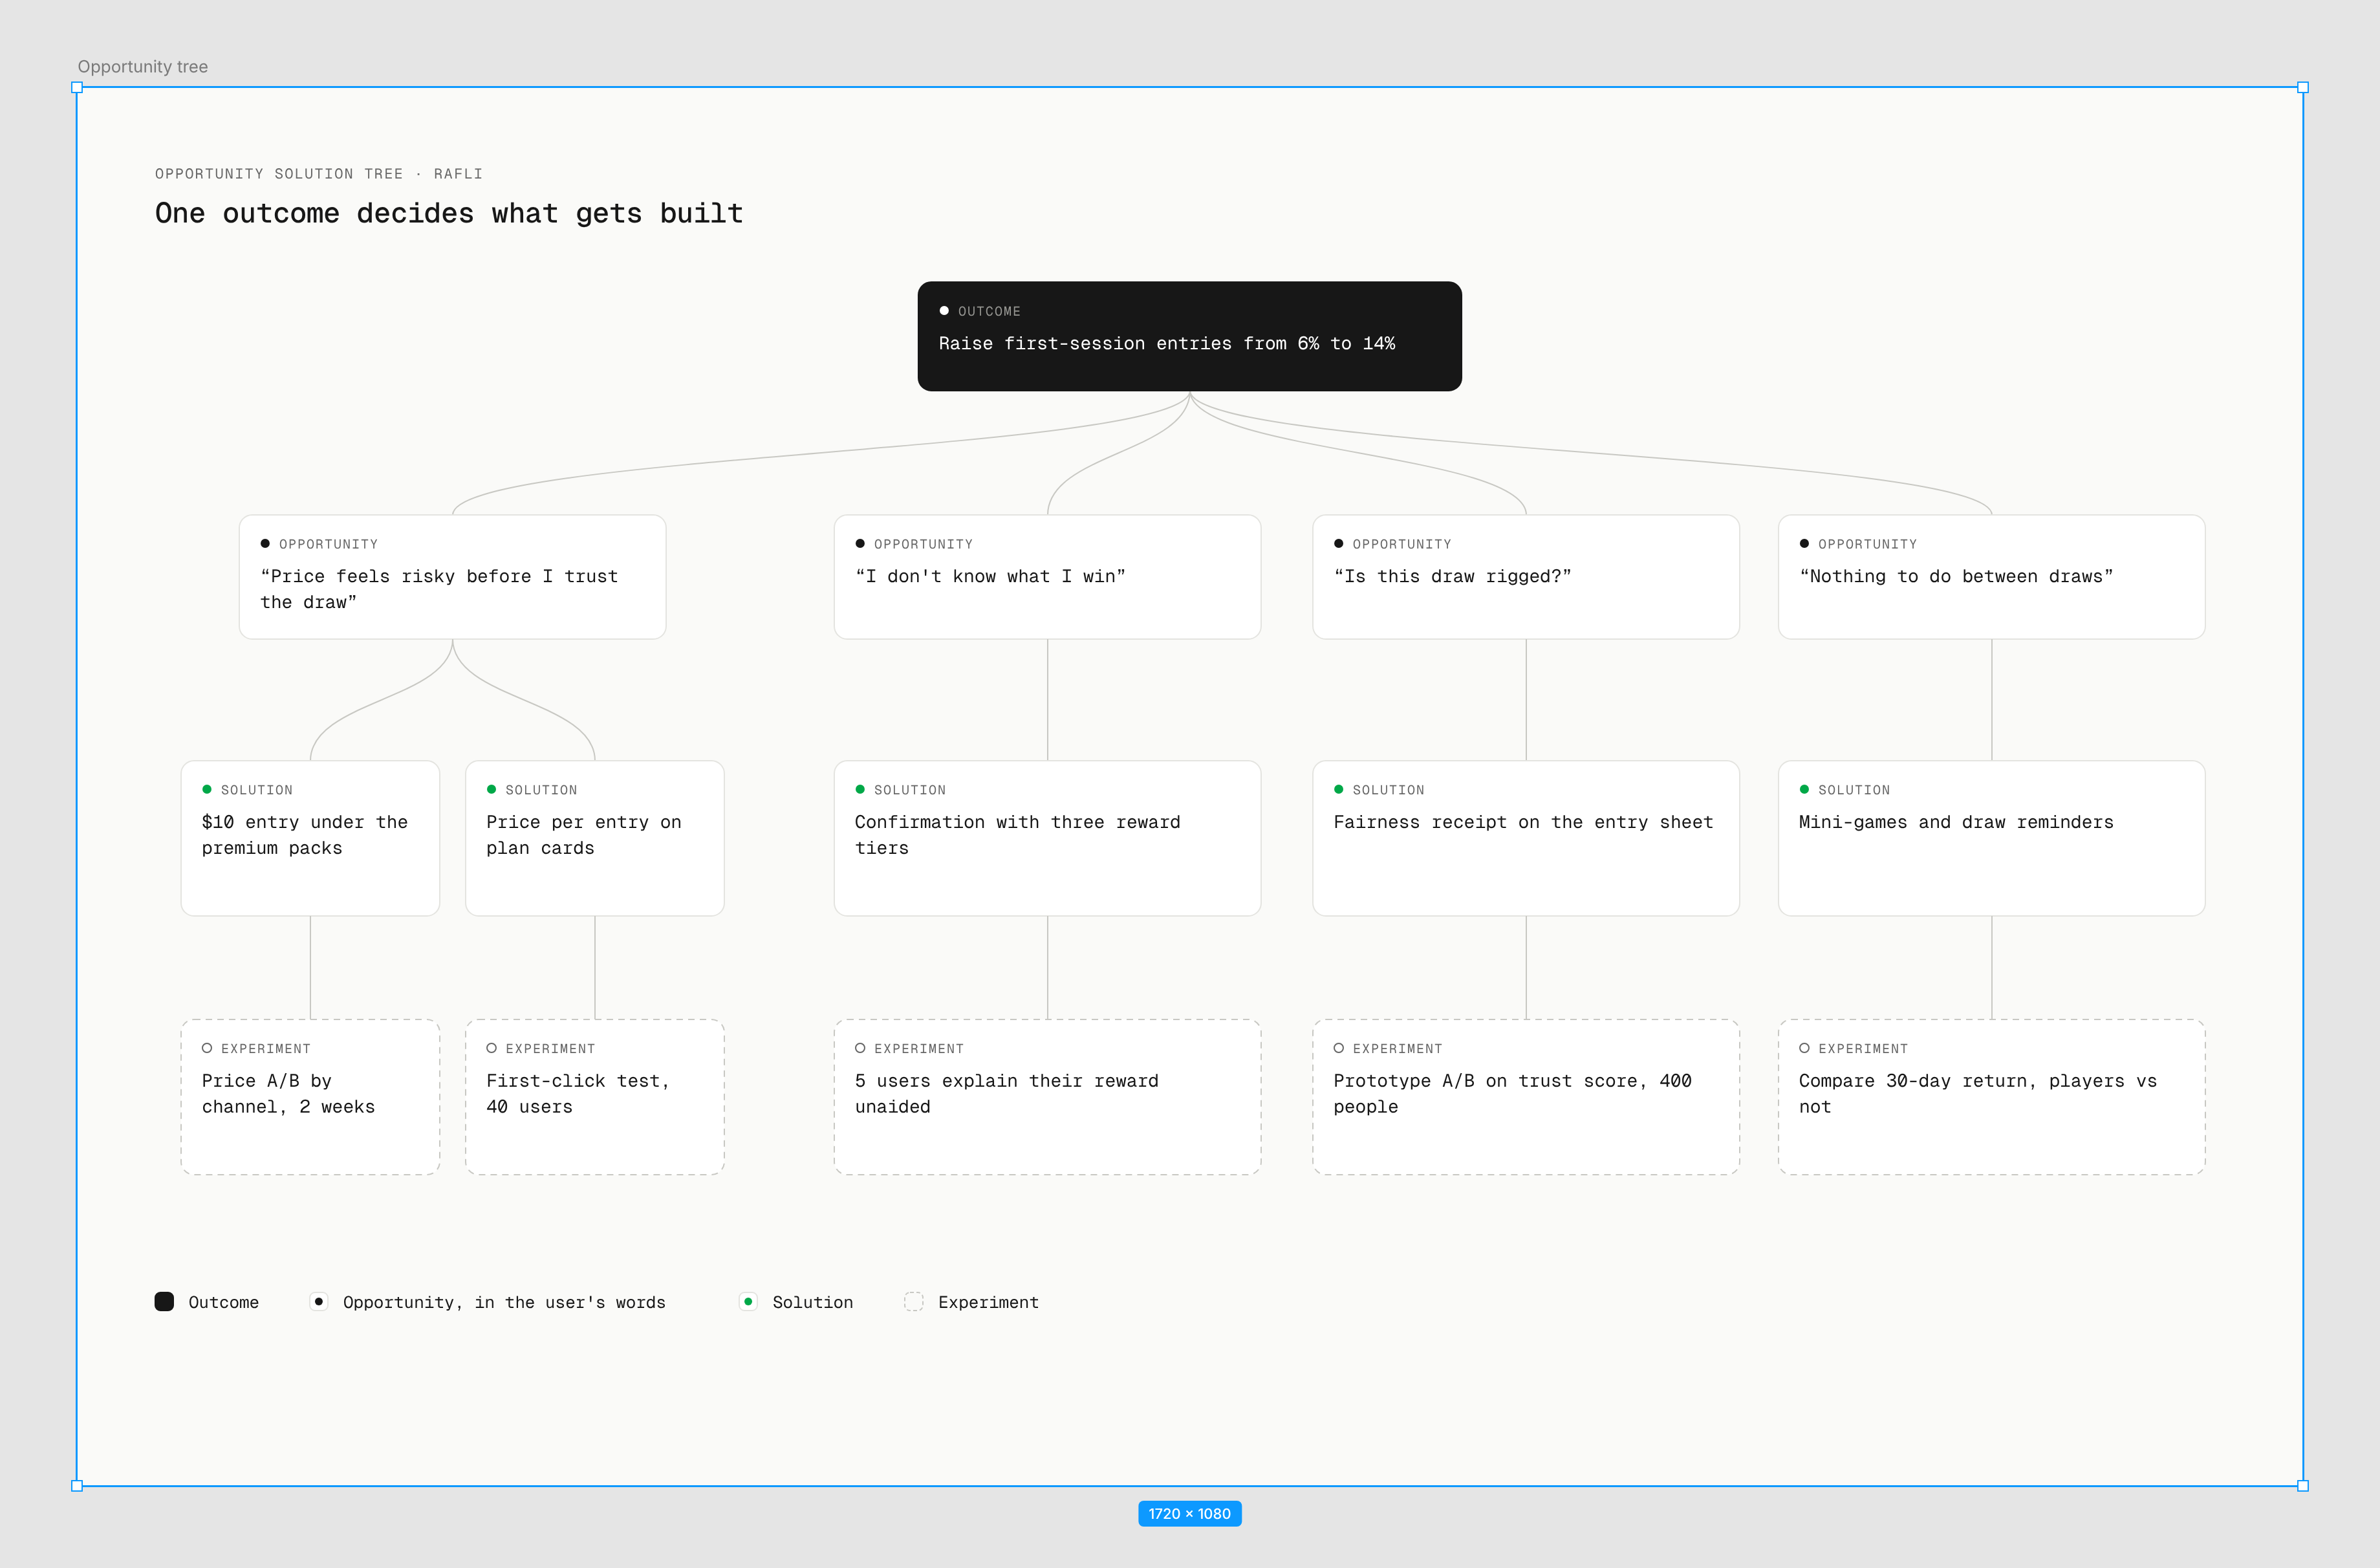Click the black Outcome legend swatch
The image size is (2380, 1568).
coord(165,1301)
